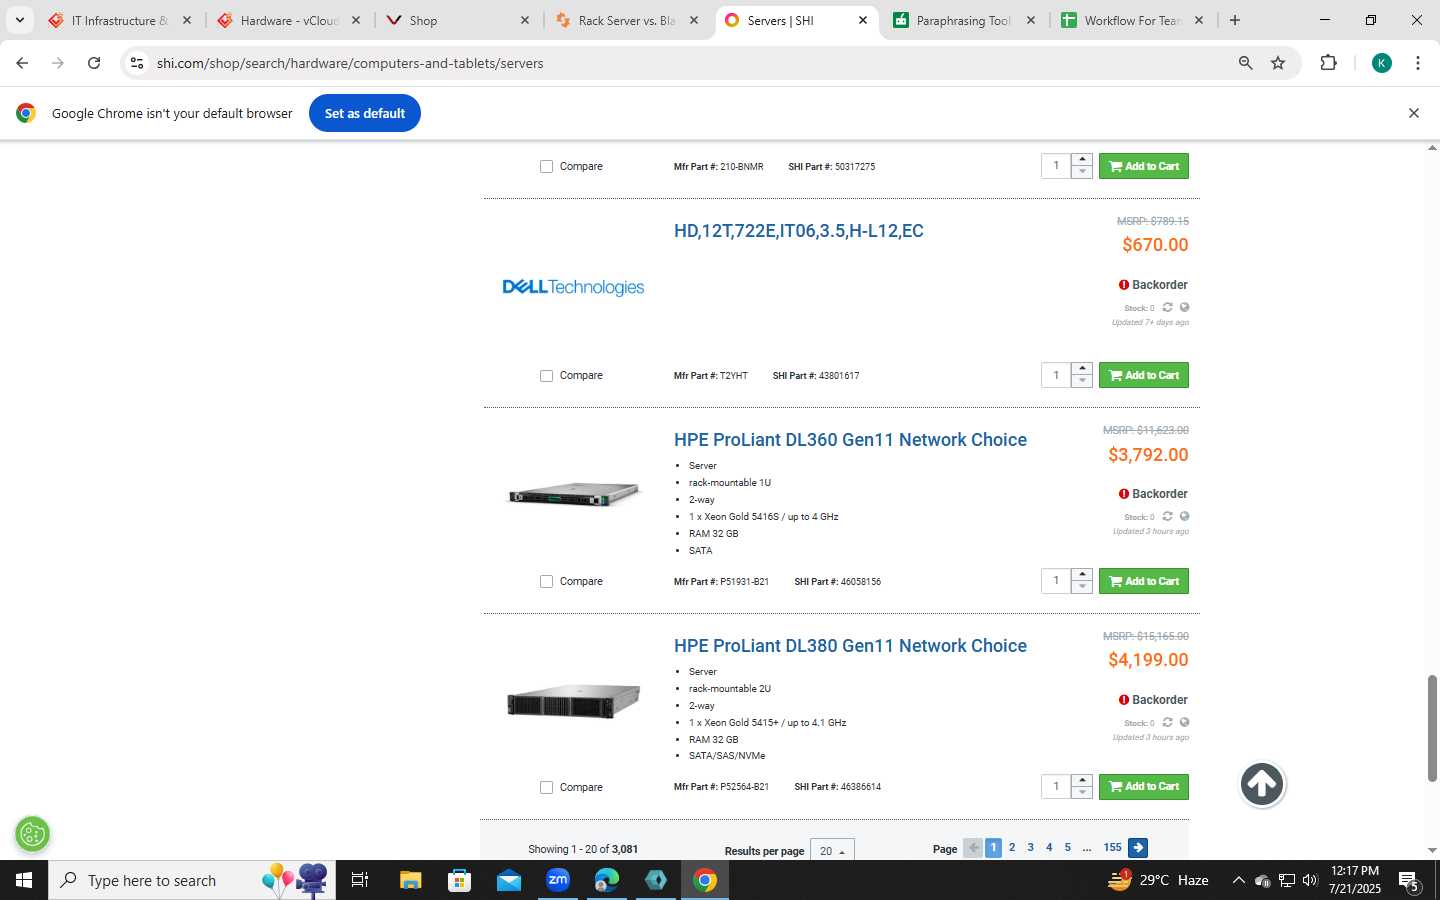Refresh stock icon for HD,12T,722E item
Image resolution: width=1440 pixels, height=900 pixels.
click(1167, 307)
